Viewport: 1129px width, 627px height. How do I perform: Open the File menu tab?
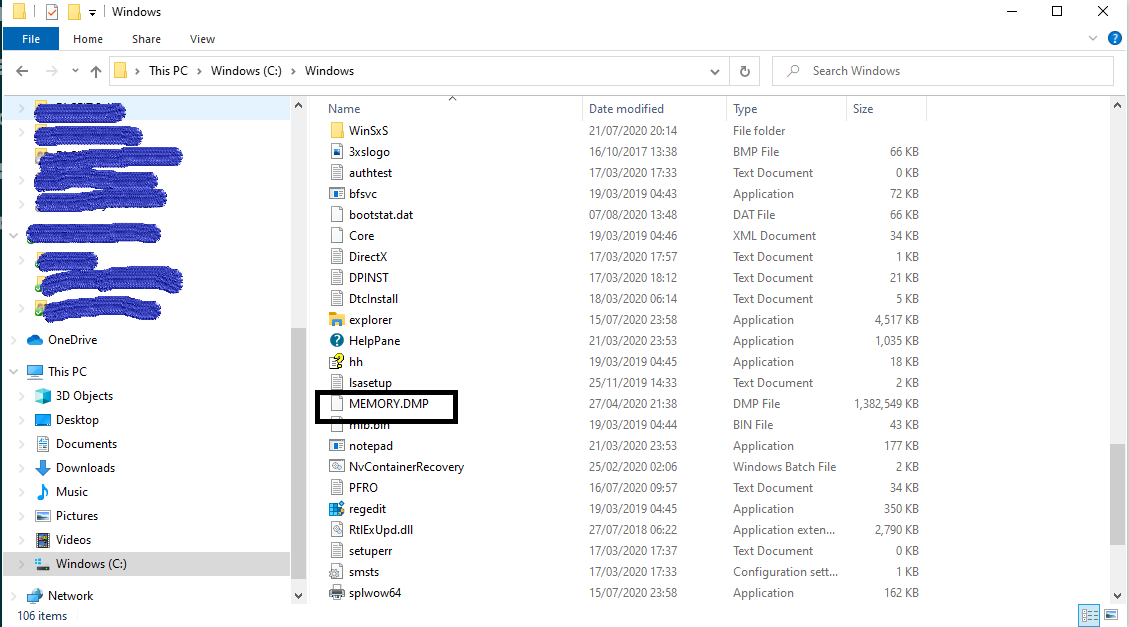point(31,39)
